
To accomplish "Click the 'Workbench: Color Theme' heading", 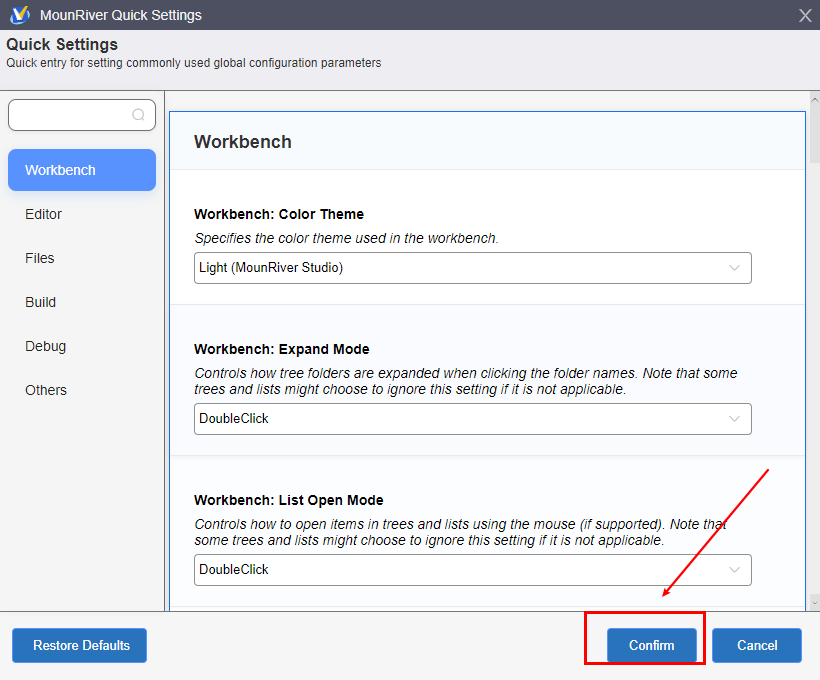I will (x=279, y=214).
